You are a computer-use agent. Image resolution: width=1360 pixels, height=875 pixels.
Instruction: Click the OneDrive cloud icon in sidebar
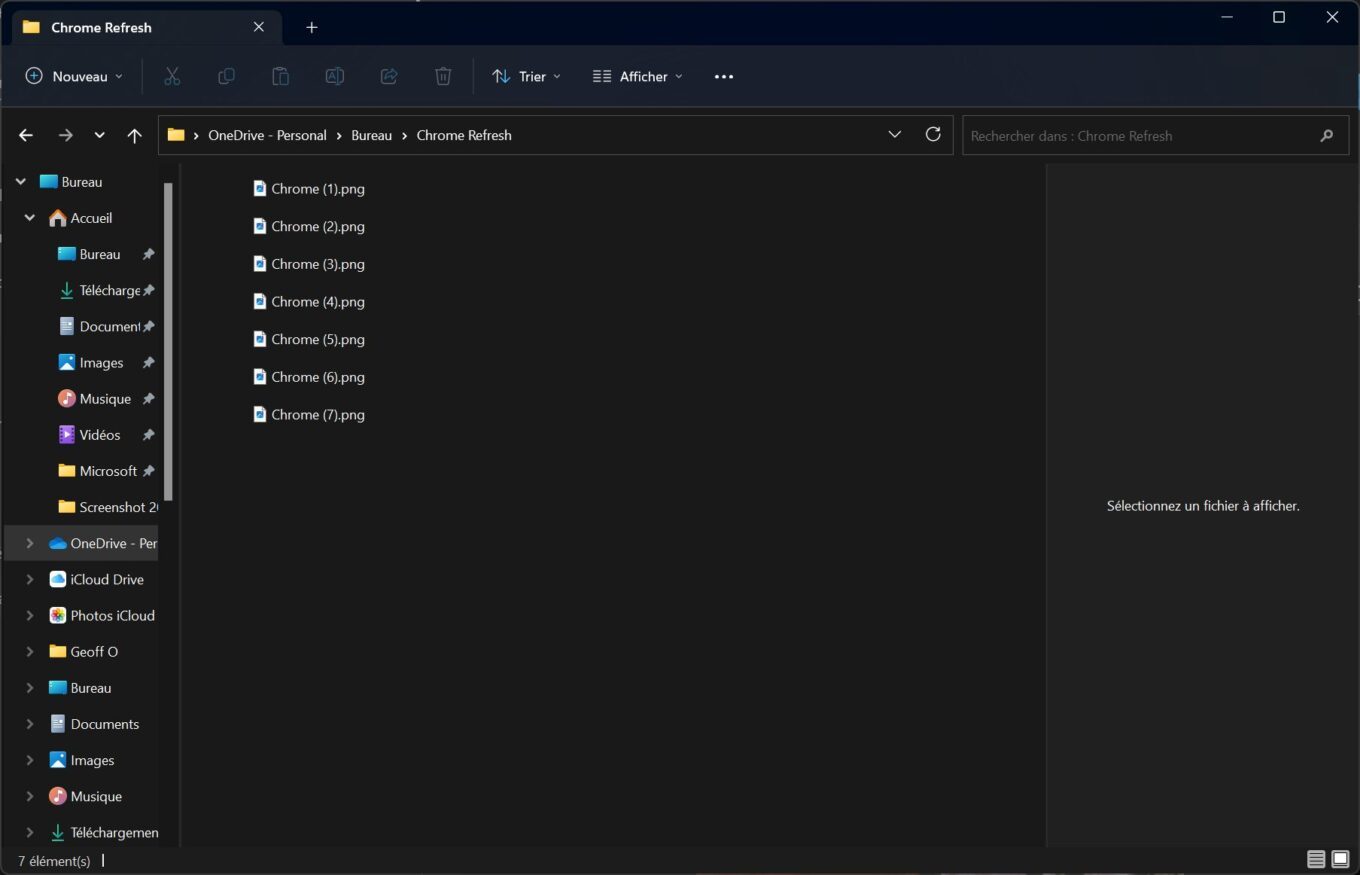pos(58,543)
